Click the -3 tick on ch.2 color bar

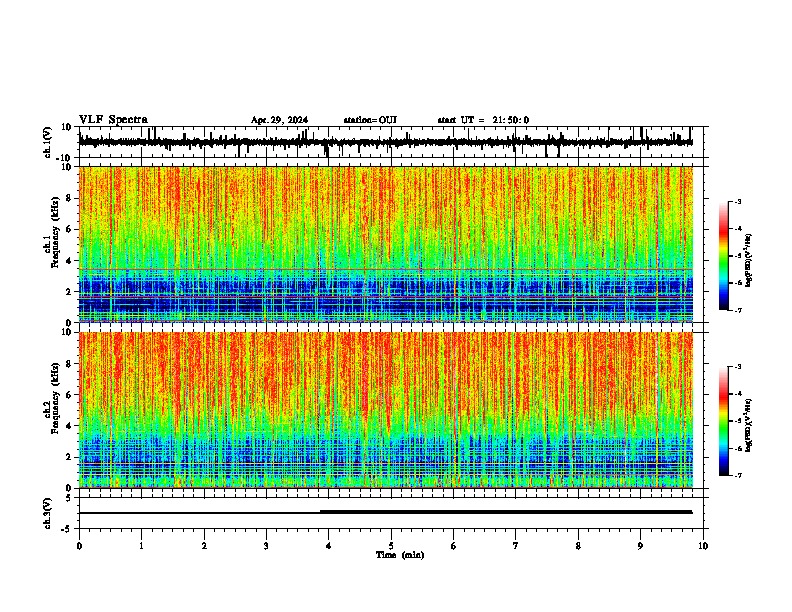[x=737, y=367]
